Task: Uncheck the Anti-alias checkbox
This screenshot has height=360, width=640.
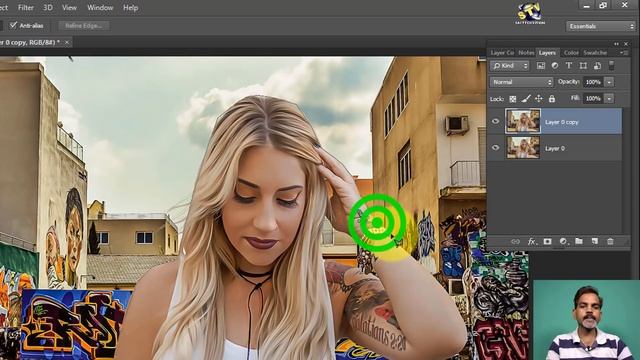Action: point(13,25)
